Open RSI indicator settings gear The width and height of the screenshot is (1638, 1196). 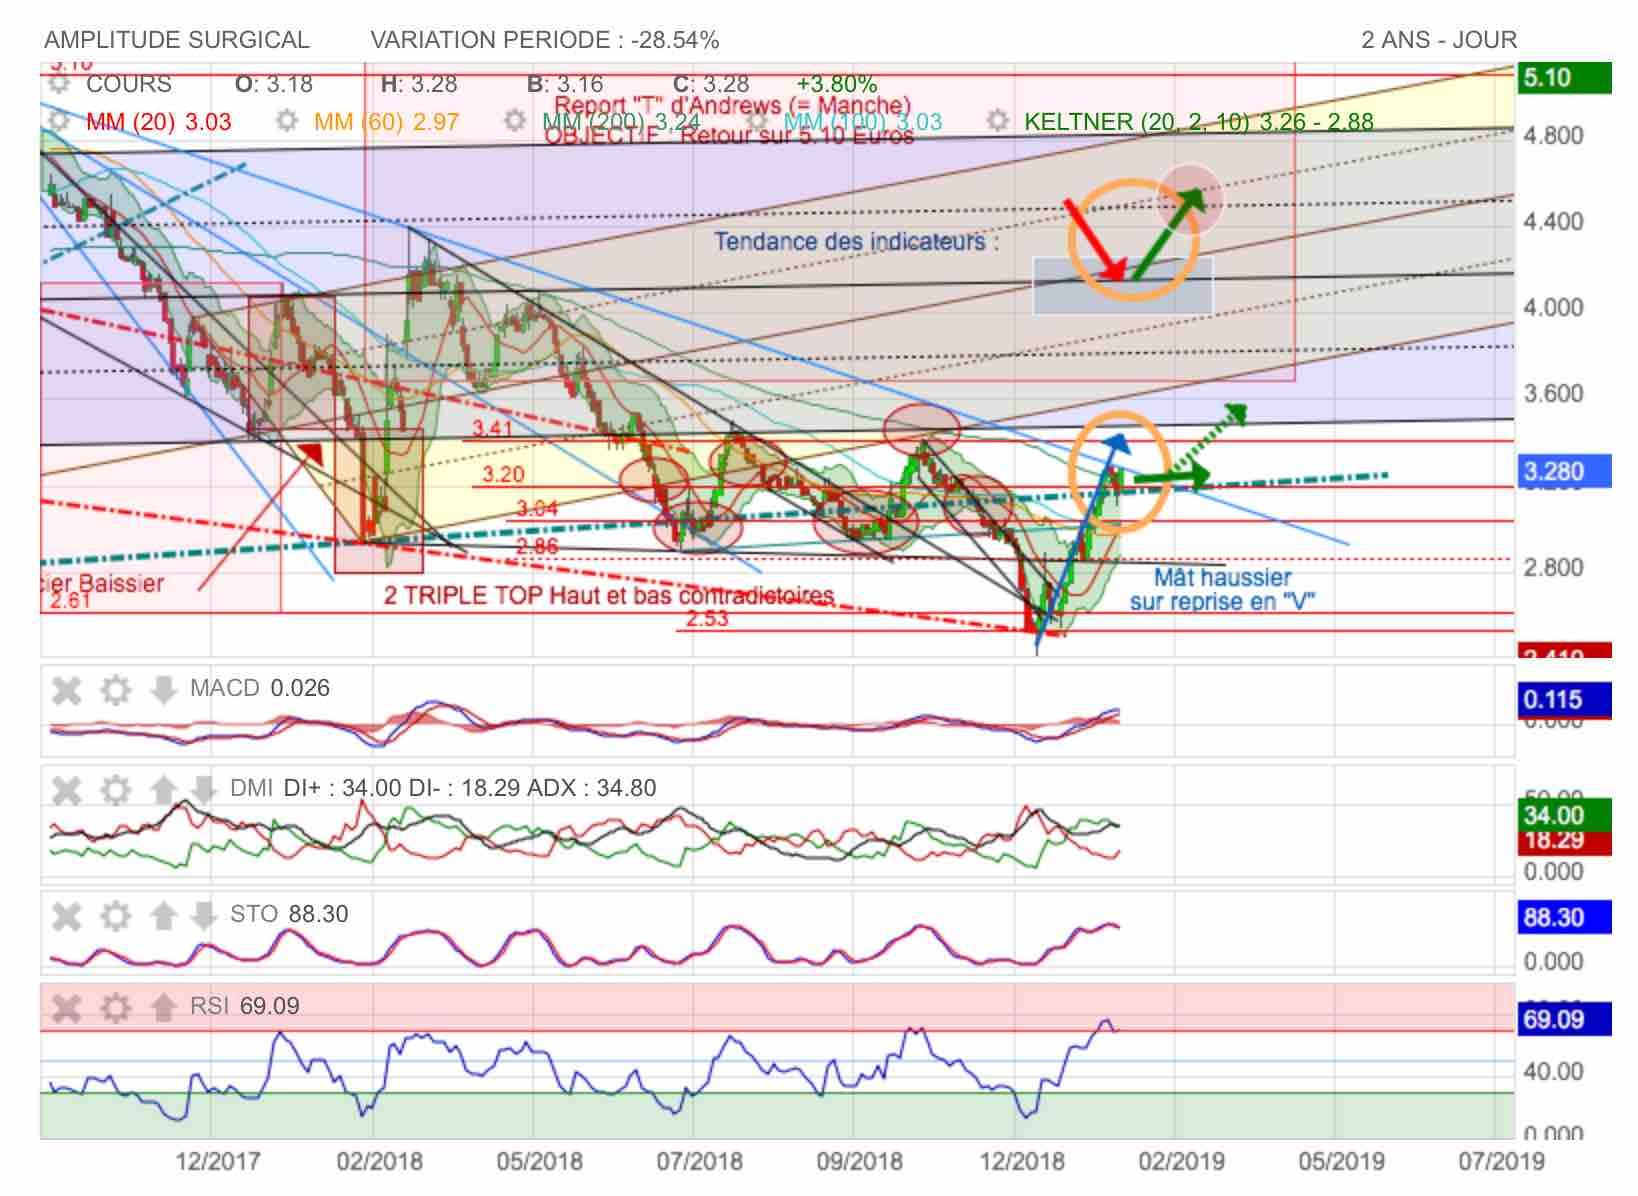pos(116,1008)
